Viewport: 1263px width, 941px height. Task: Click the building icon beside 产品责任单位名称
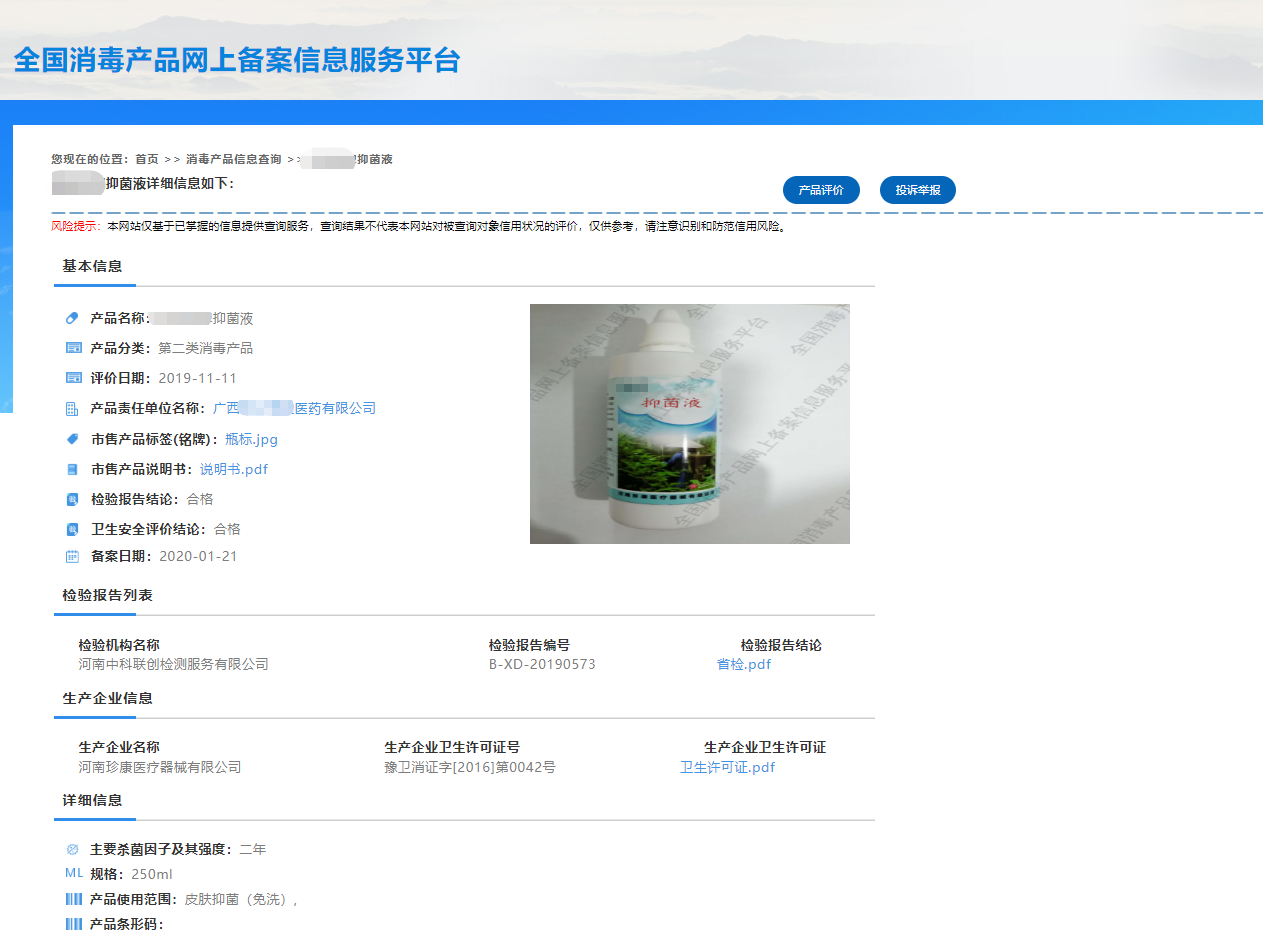click(x=72, y=408)
